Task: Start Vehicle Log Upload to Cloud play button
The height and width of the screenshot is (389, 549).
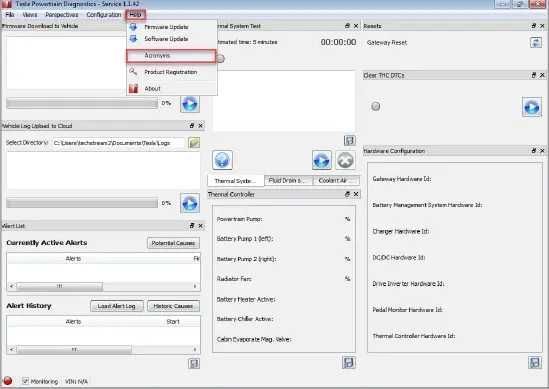Action: pyautogui.click(x=190, y=203)
